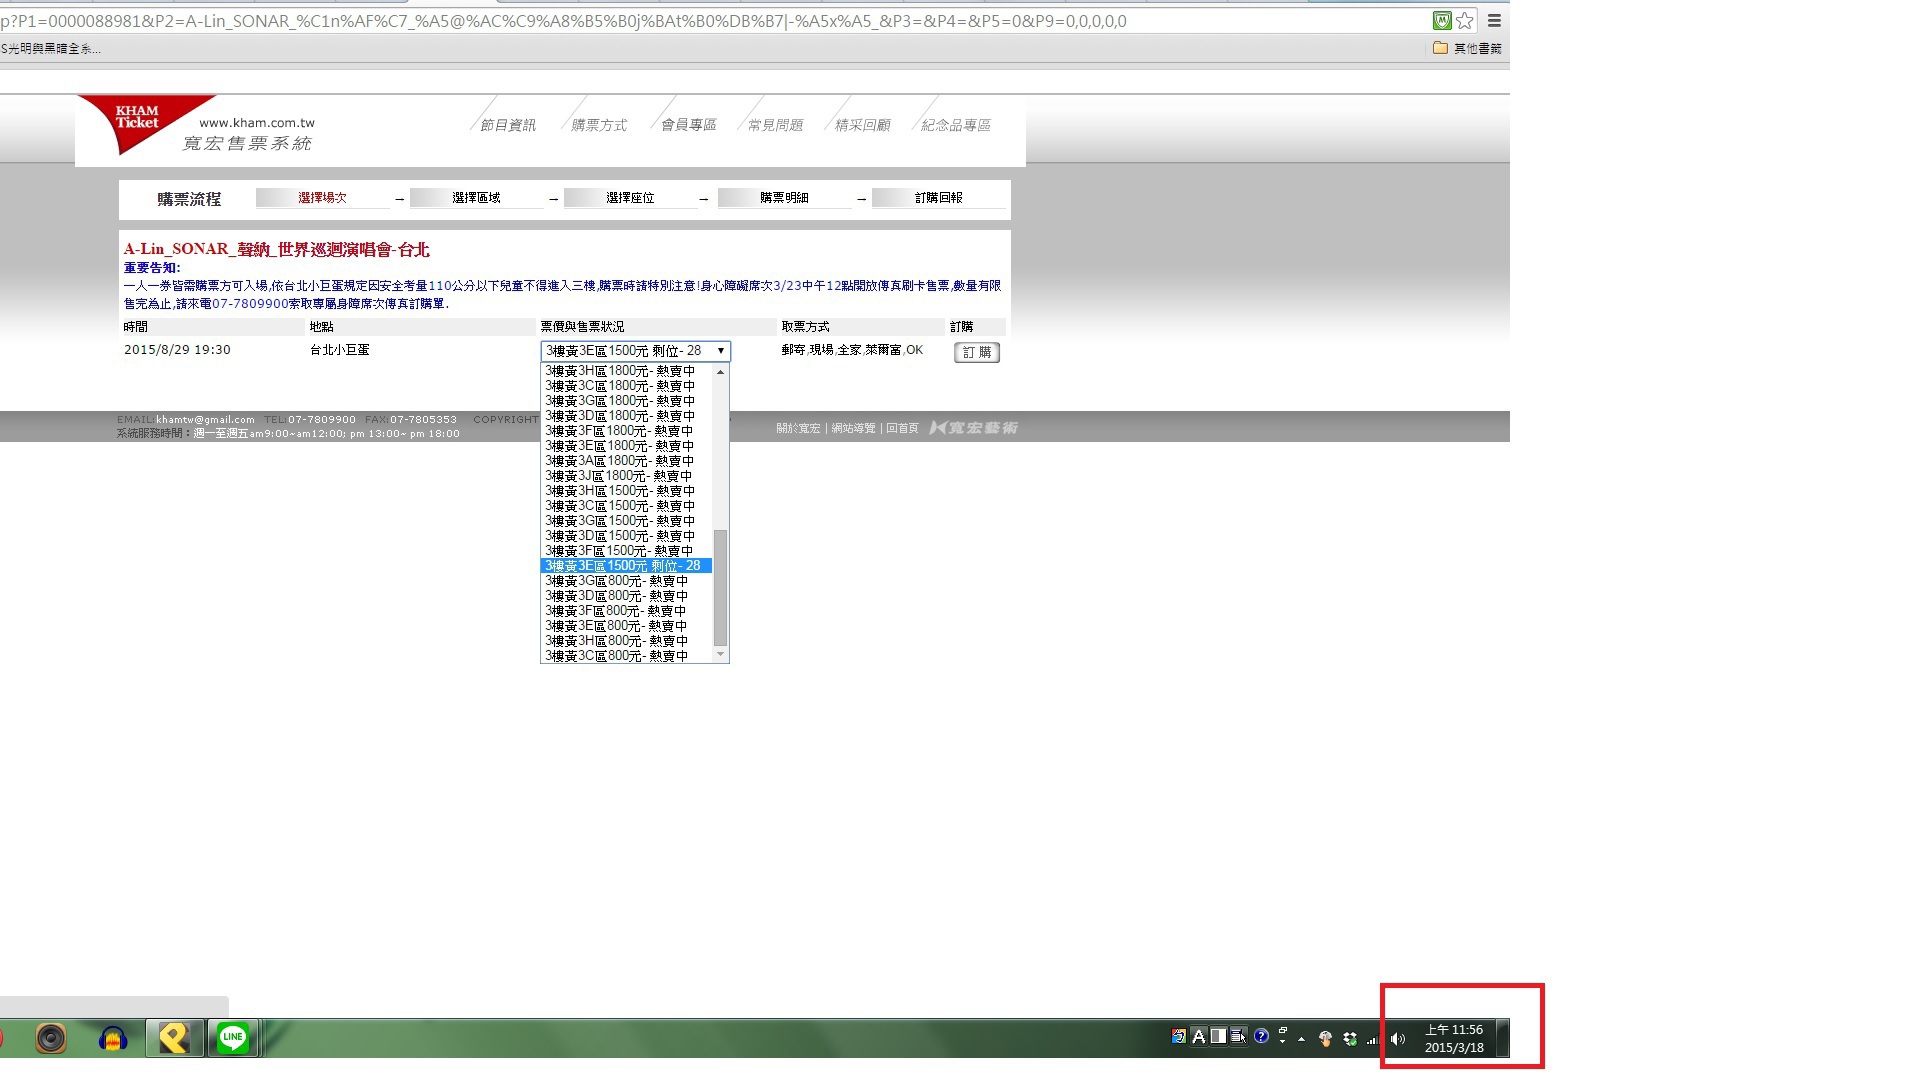This screenshot has height=1080, width=1920.
Task: Select option 3樓黃3E區1800元
Action: point(627,446)
